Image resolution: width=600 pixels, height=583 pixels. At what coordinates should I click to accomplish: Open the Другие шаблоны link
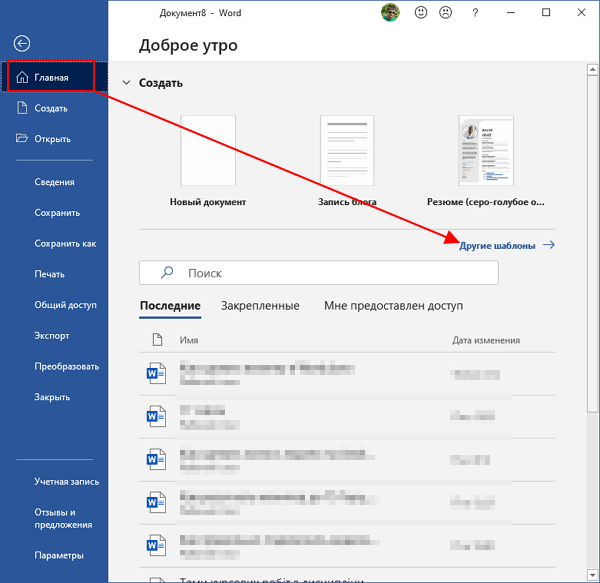click(497, 246)
